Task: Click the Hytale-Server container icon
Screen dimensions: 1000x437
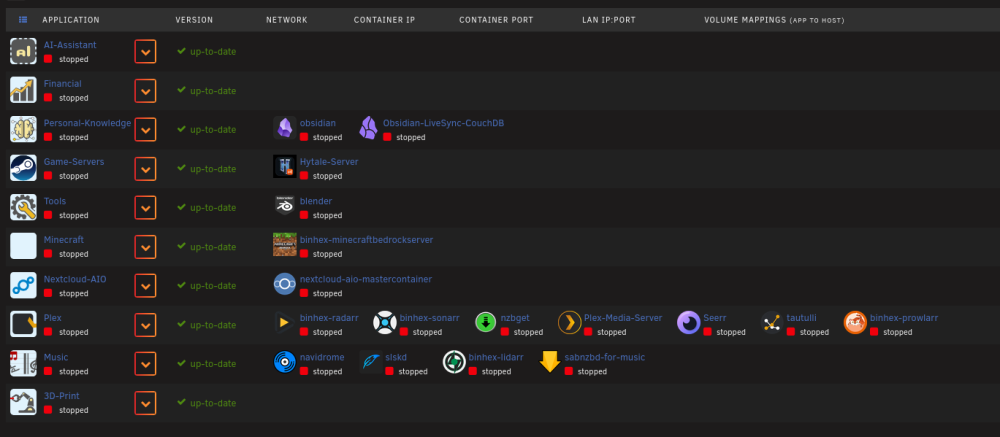Action: tap(284, 167)
